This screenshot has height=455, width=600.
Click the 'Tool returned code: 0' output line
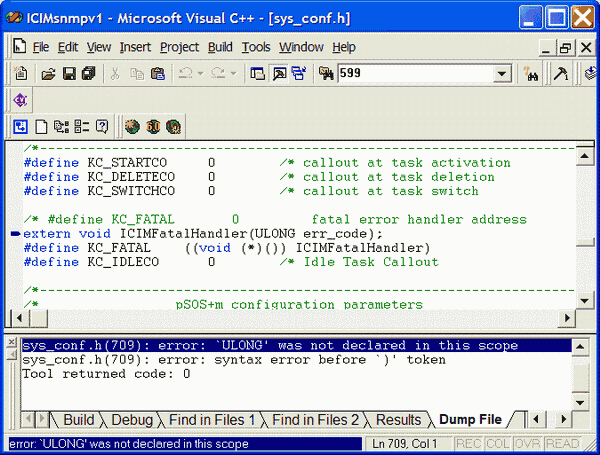tap(106, 374)
